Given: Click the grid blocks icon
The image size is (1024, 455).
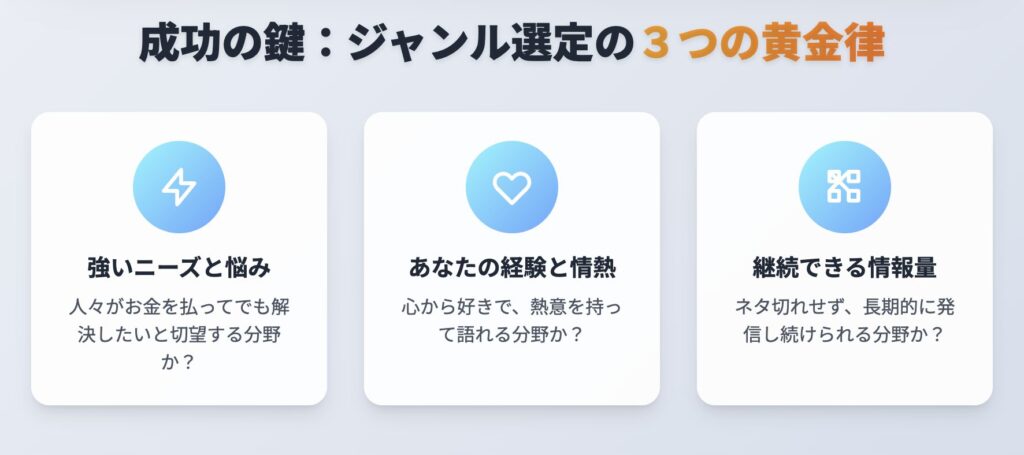Looking at the screenshot, I should pyautogui.click(x=844, y=187).
